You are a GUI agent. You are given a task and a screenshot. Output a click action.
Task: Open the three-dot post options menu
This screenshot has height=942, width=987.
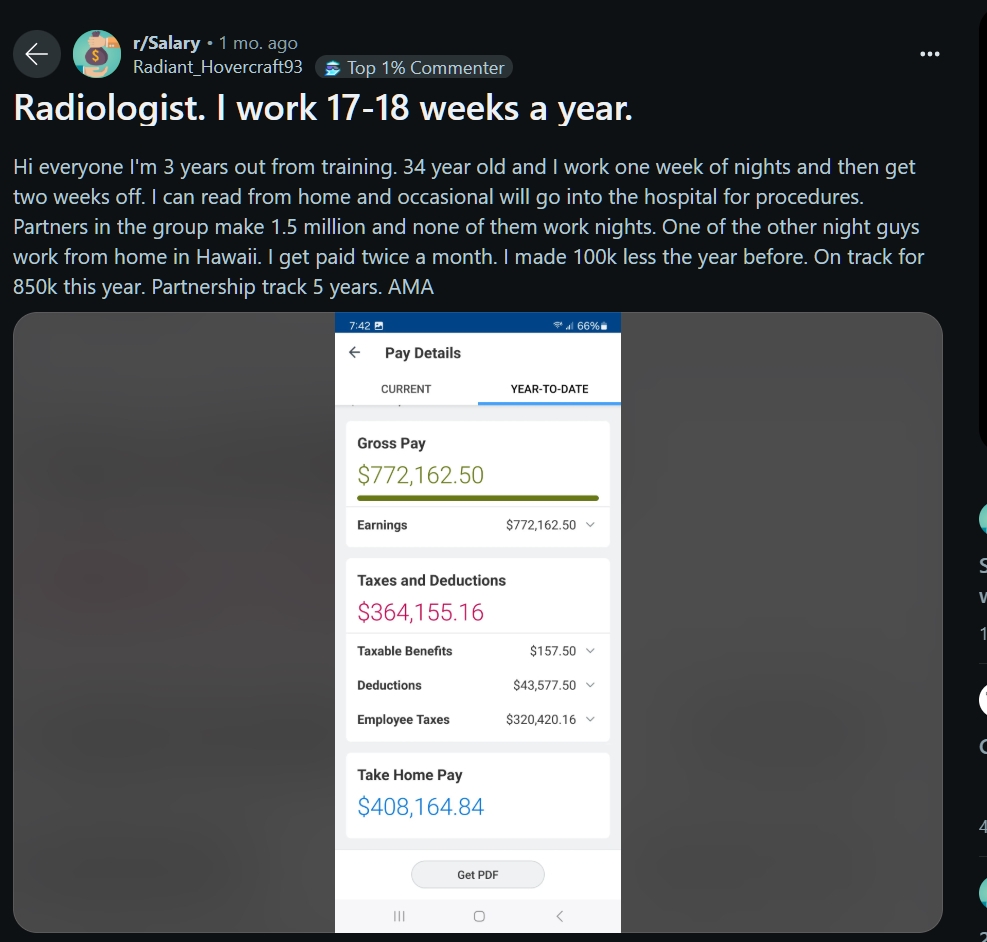pos(929,54)
